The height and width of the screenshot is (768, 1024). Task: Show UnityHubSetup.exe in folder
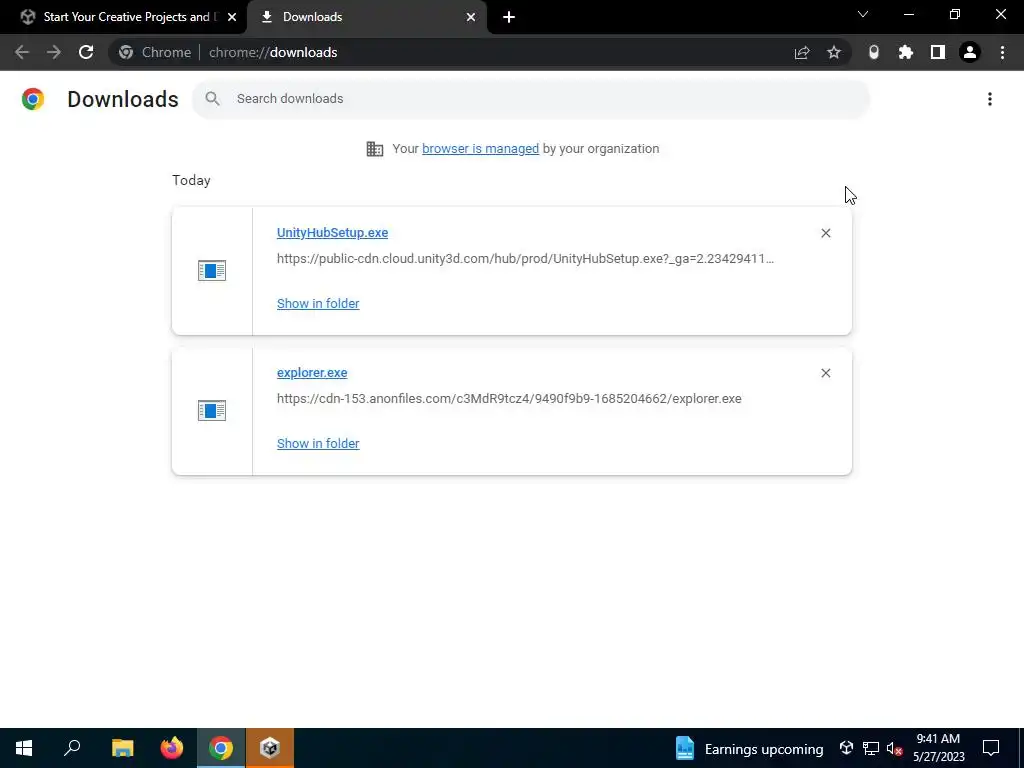coord(318,304)
